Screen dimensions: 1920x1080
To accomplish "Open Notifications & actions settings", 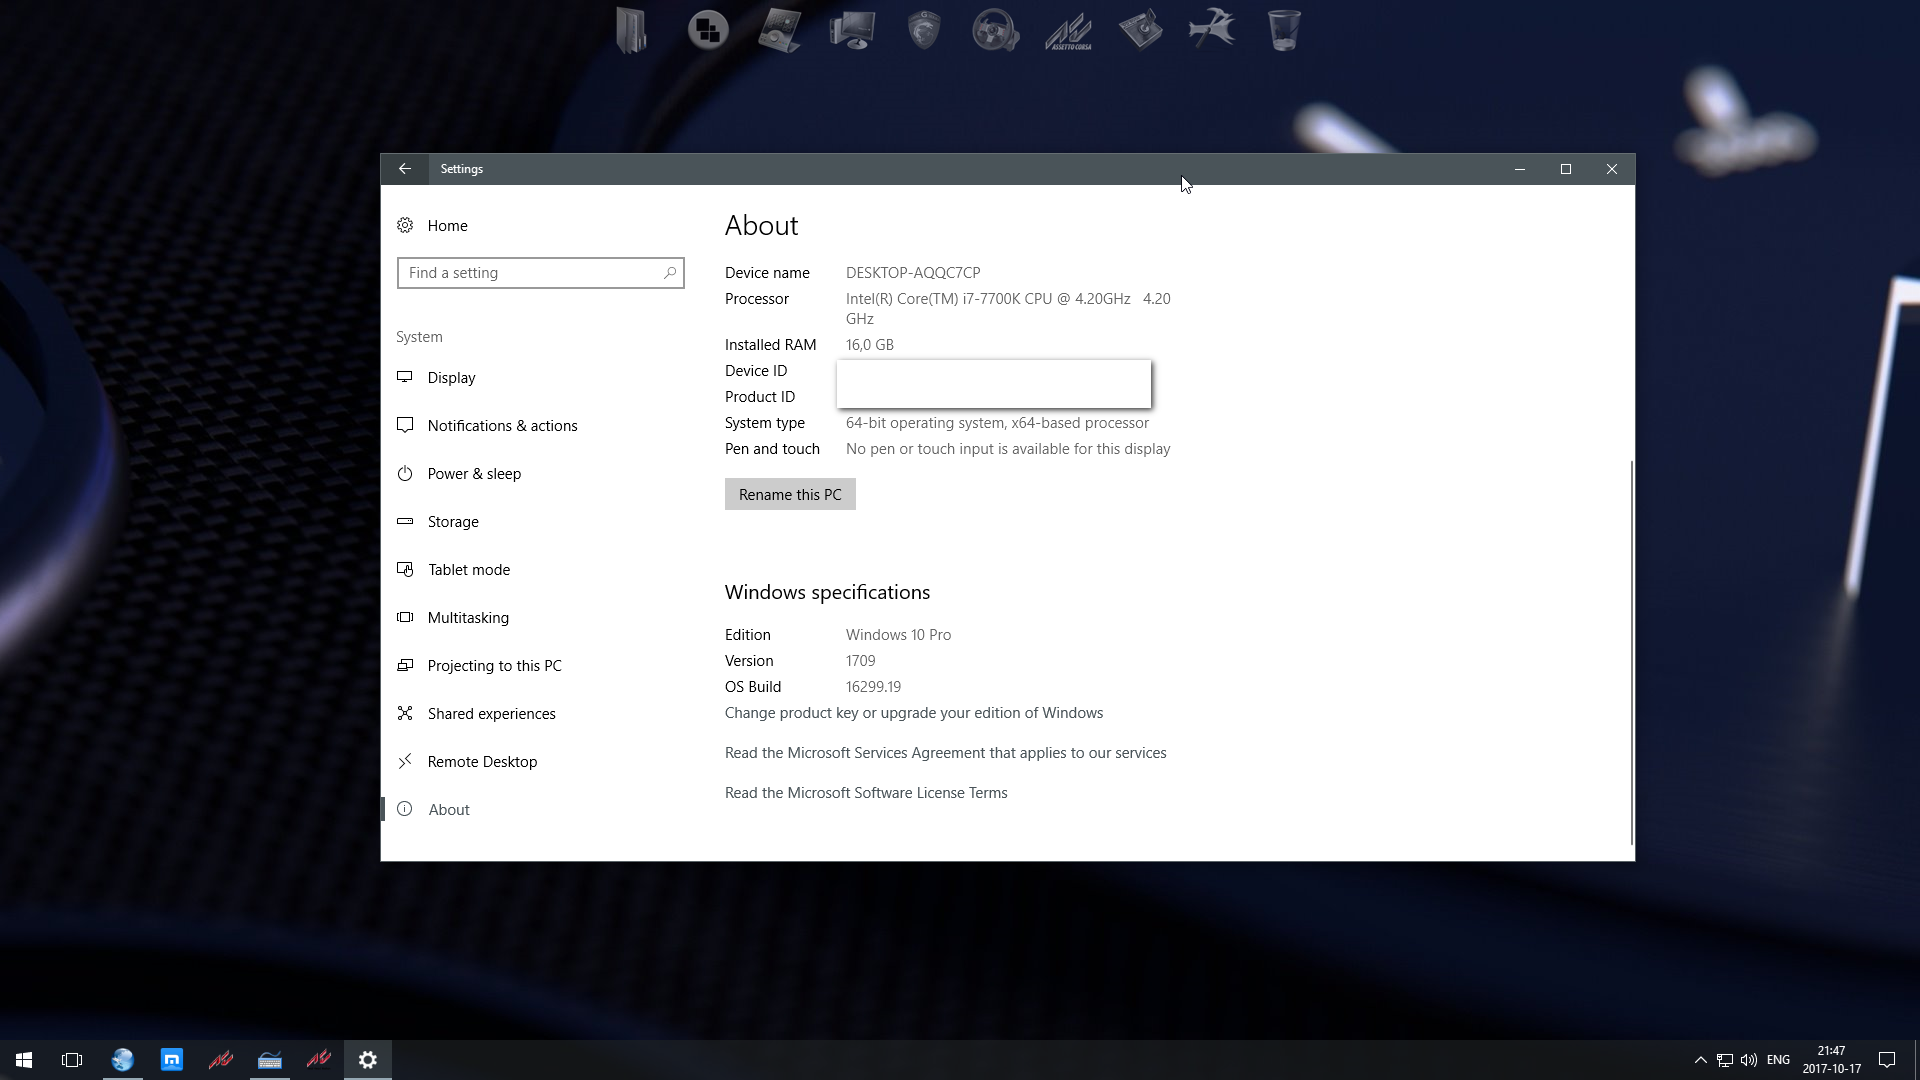I will pos(502,426).
